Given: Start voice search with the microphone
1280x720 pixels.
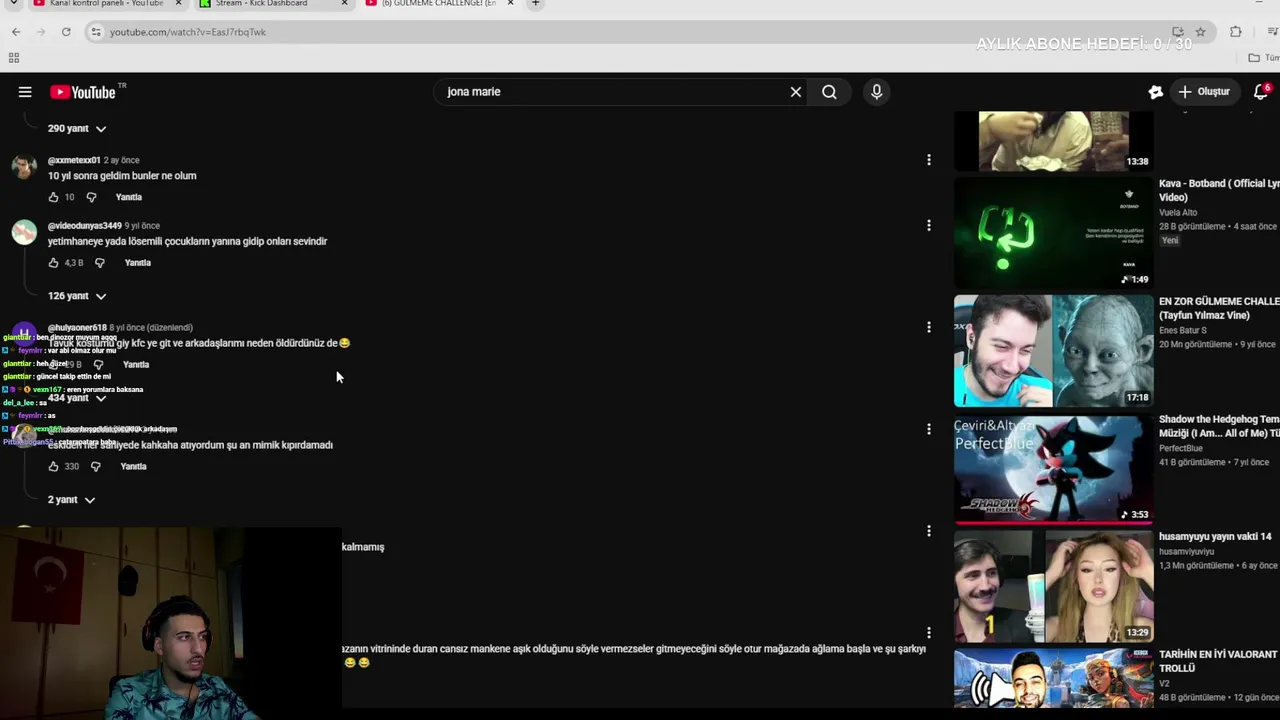Looking at the screenshot, I should [876, 92].
